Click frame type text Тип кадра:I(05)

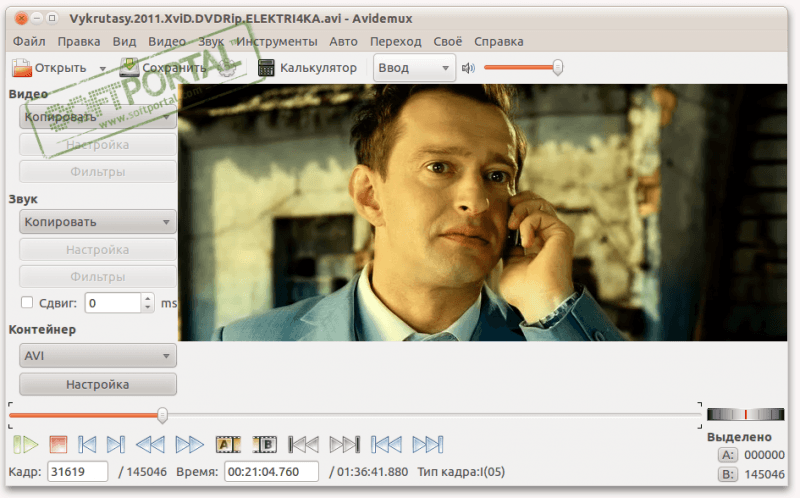461,471
